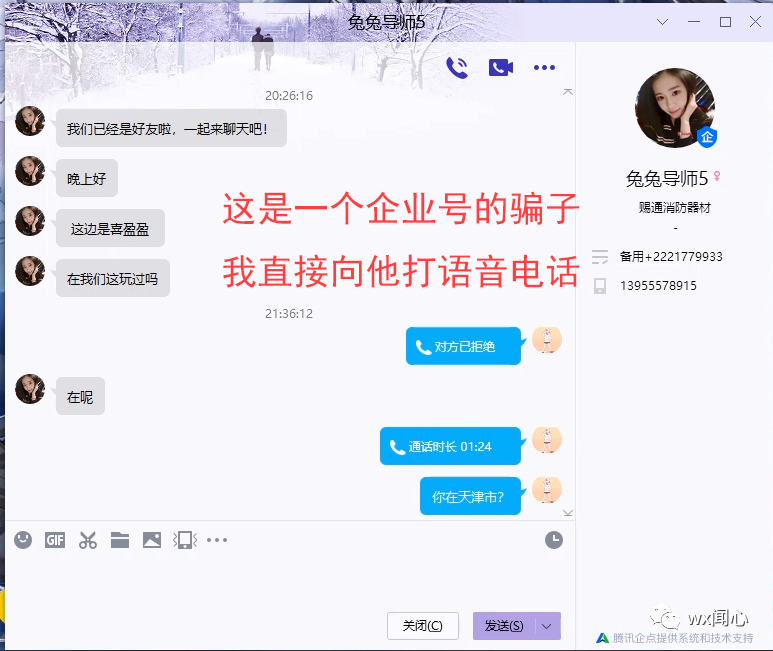The image size is (773, 651).
Task: Click the 21:36:12 timestamp
Action: (x=289, y=313)
